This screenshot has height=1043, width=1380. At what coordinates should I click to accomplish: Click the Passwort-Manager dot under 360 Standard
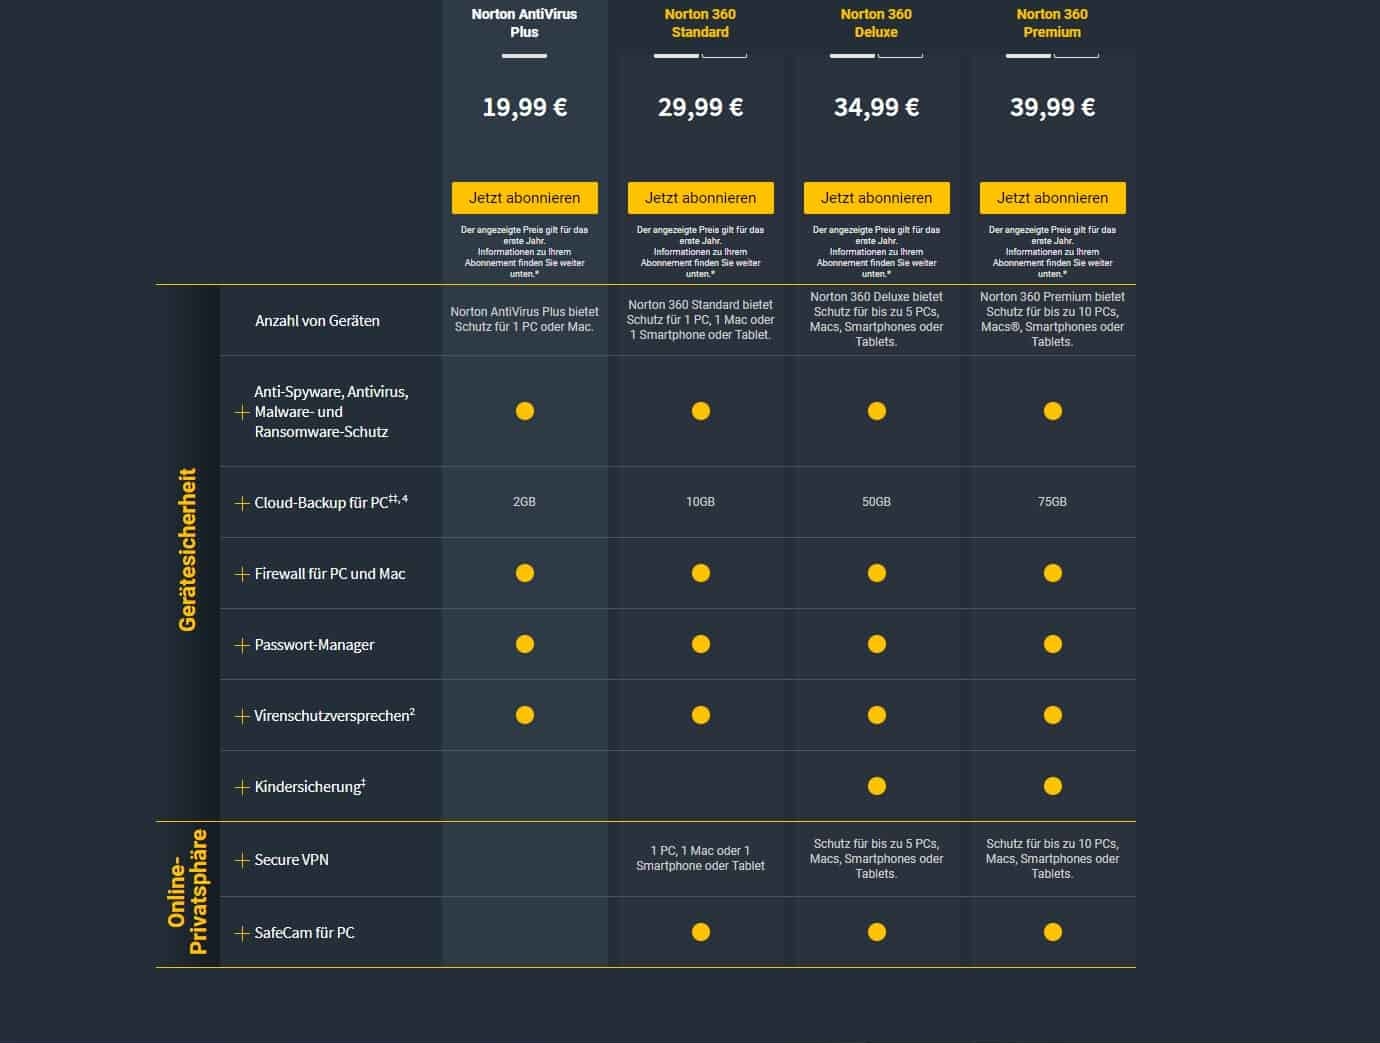[x=700, y=644]
